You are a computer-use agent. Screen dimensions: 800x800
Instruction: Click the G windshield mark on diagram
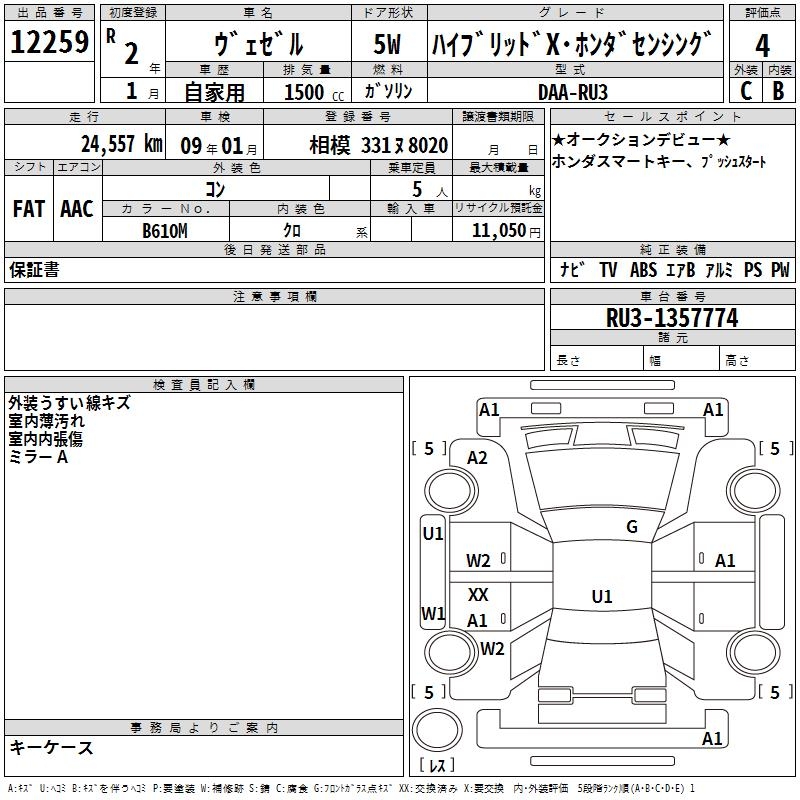(x=632, y=526)
